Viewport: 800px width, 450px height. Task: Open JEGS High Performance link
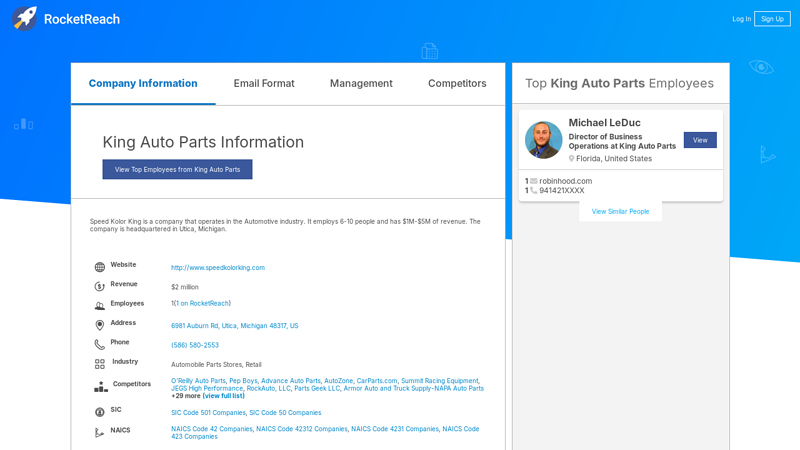tap(207, 388)
